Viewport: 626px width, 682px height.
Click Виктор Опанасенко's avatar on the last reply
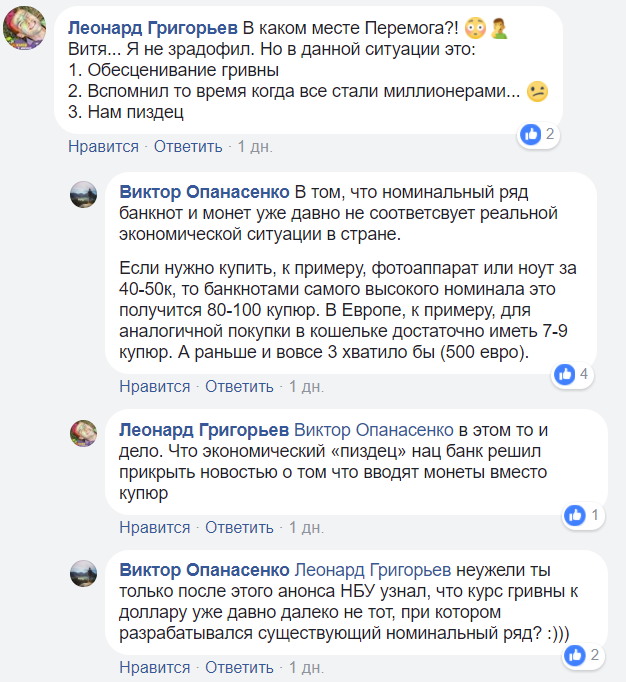click(83, 573)
